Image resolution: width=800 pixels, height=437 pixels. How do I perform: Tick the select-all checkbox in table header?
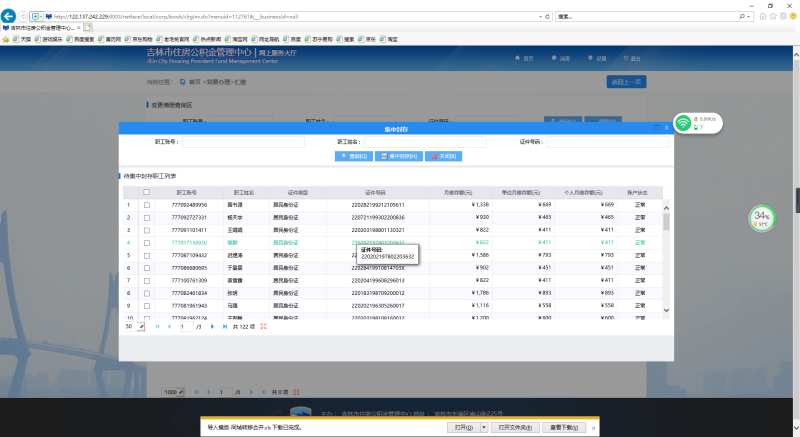[x=146, y=192]
